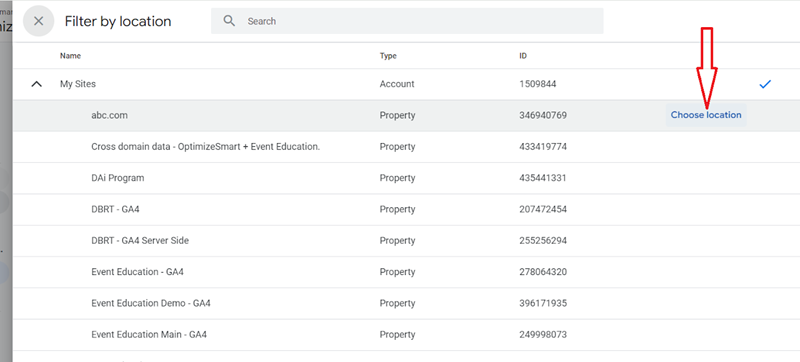Select Event Education - GA4 property
This screenshot has height=362, width=800.
(x=138, y=272)
